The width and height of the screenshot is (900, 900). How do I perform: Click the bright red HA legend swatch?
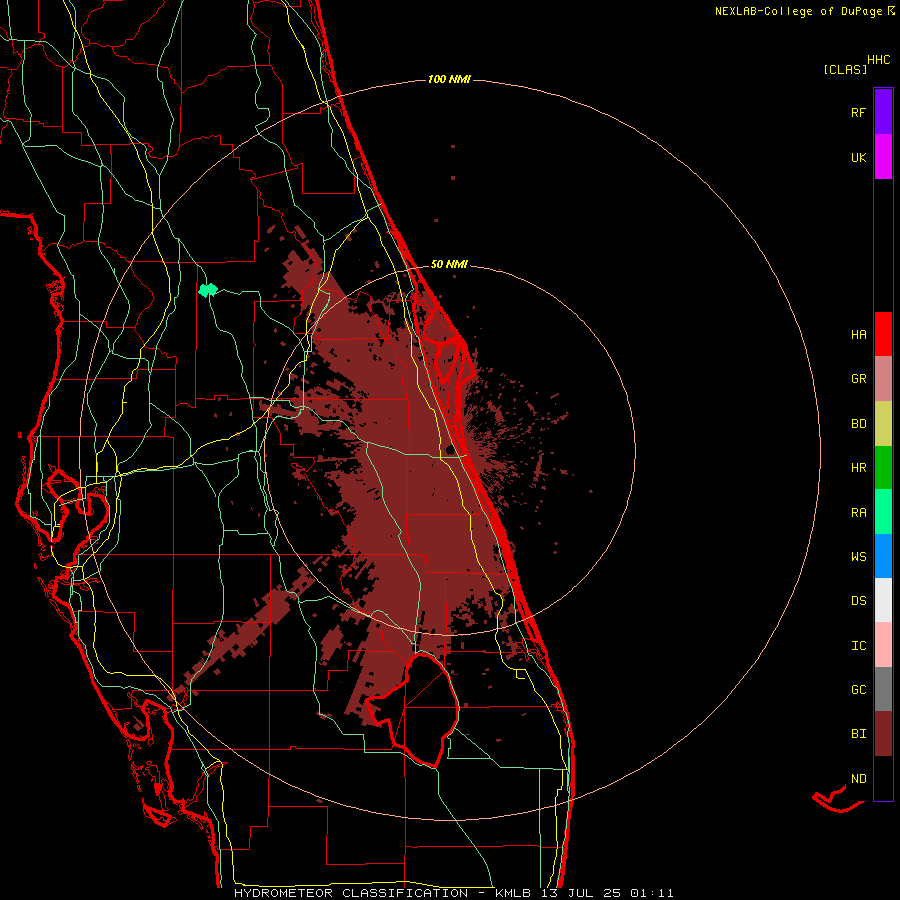point(883,334)
